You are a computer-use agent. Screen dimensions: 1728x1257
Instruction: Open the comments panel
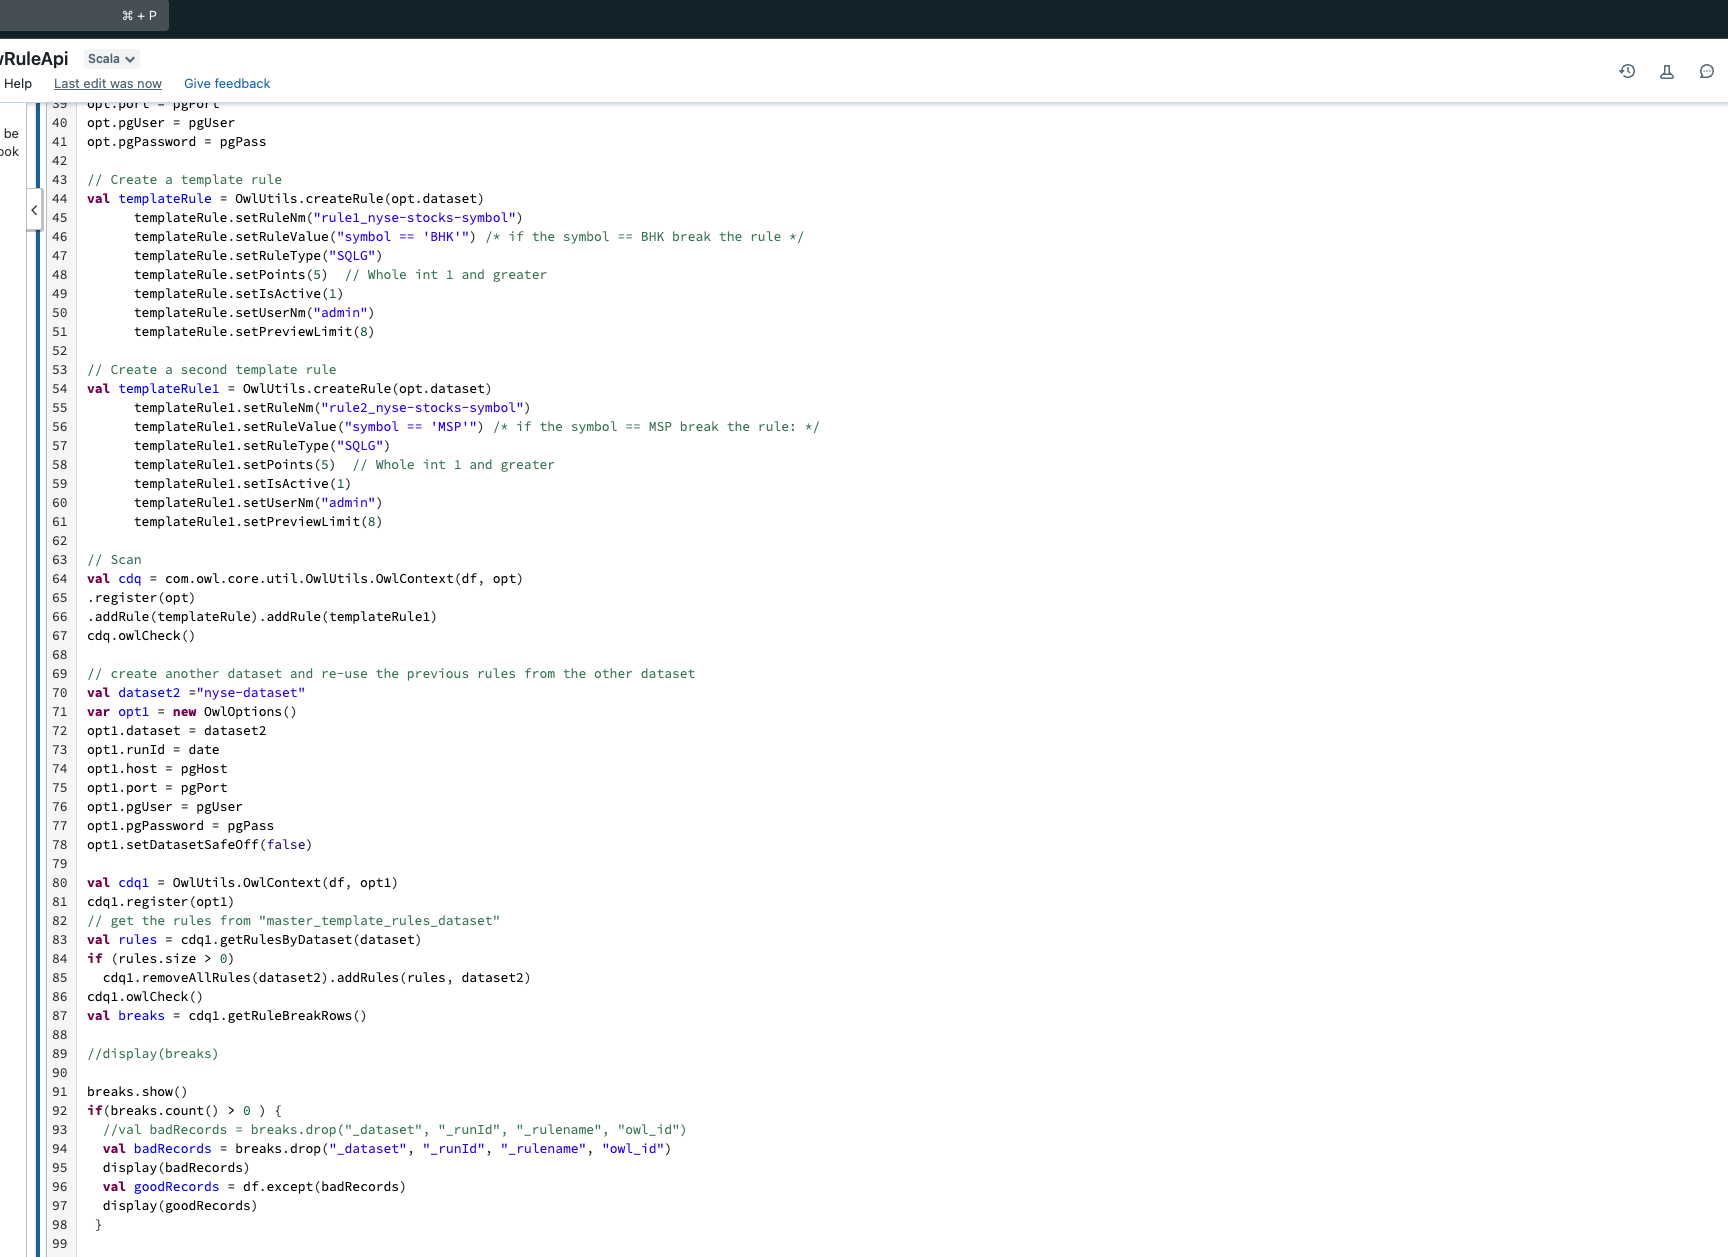point(1707,71)
